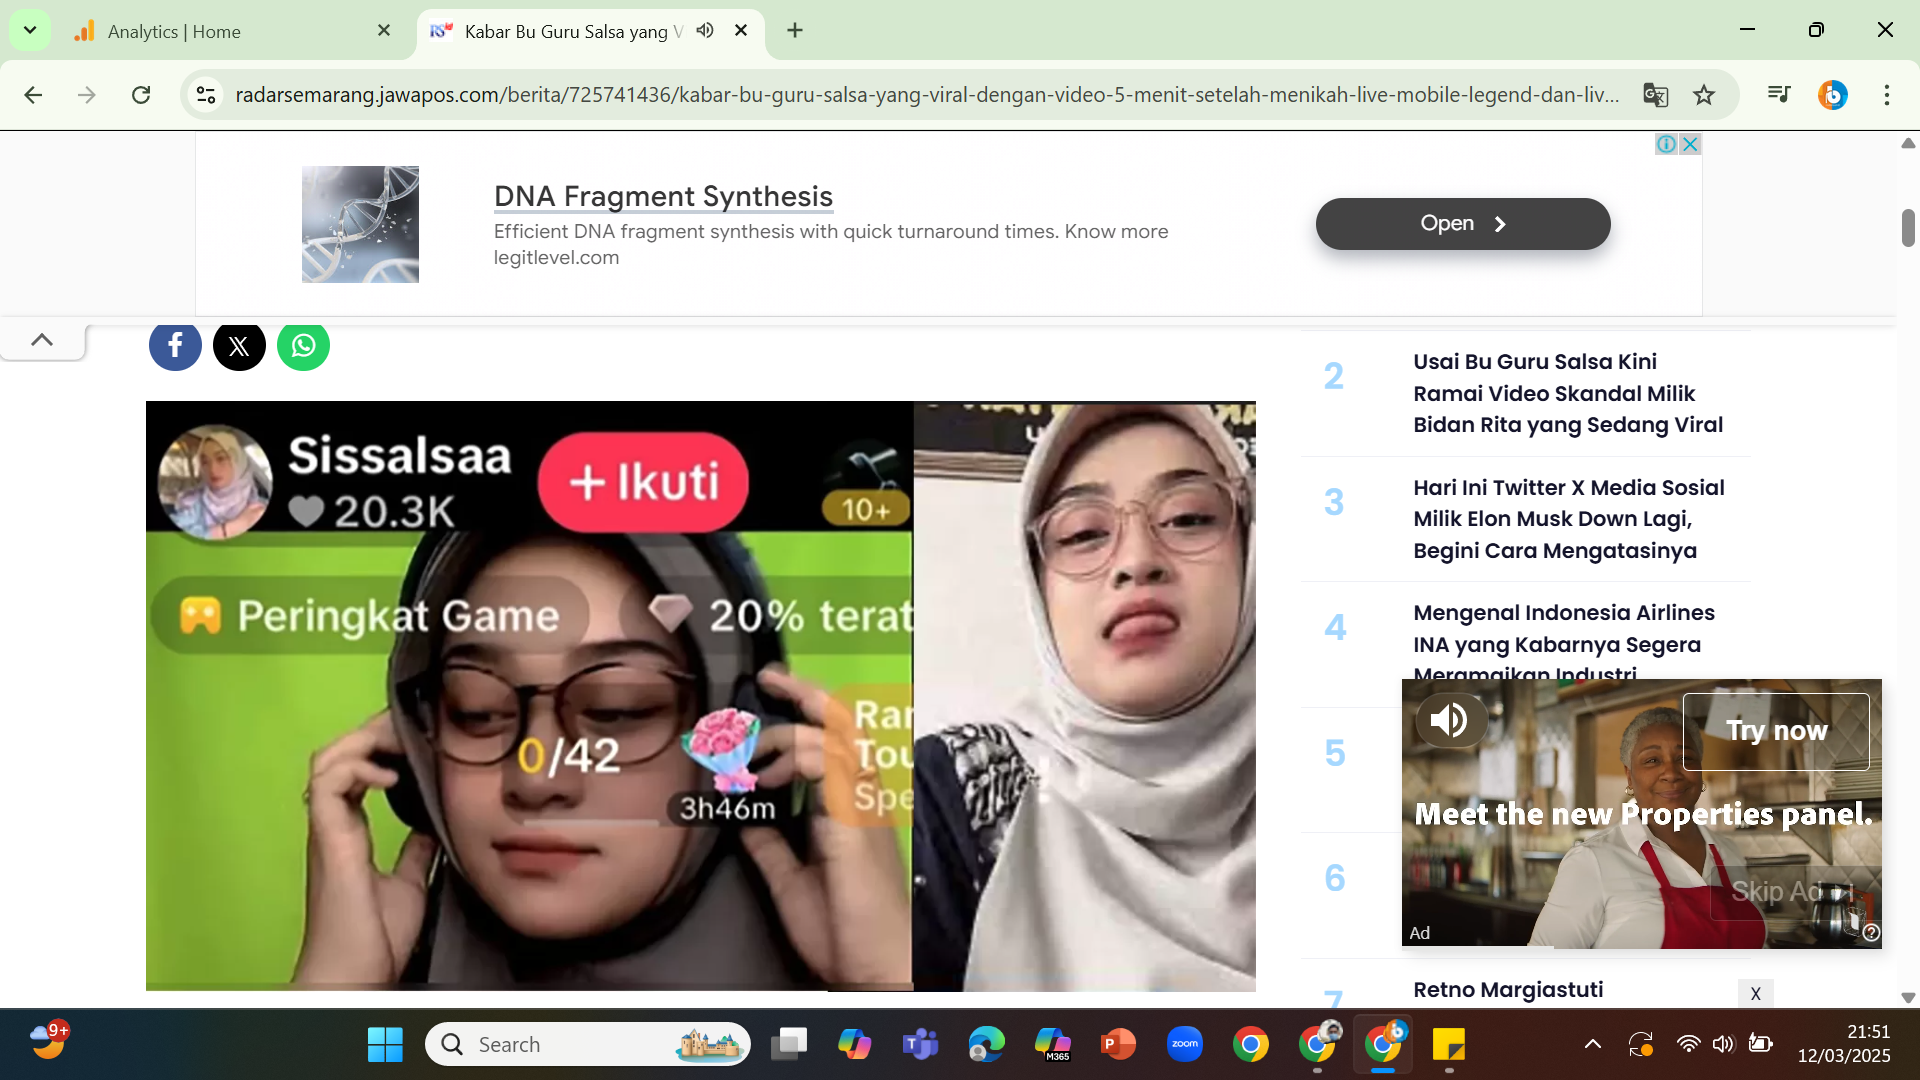Viewport: 1920px width, 1080px height.
Task: Go back to previous page
Action: click(33, 95)
